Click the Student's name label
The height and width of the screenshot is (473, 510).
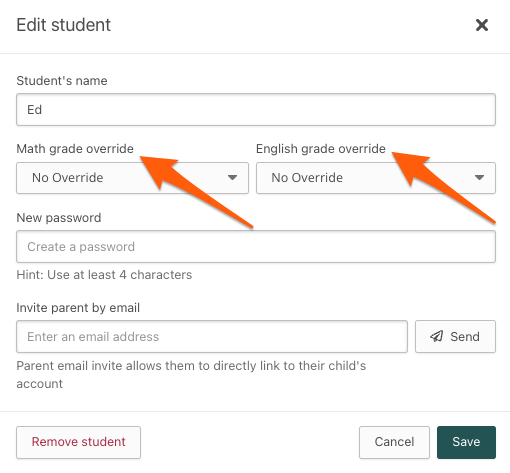coord(62,81)
